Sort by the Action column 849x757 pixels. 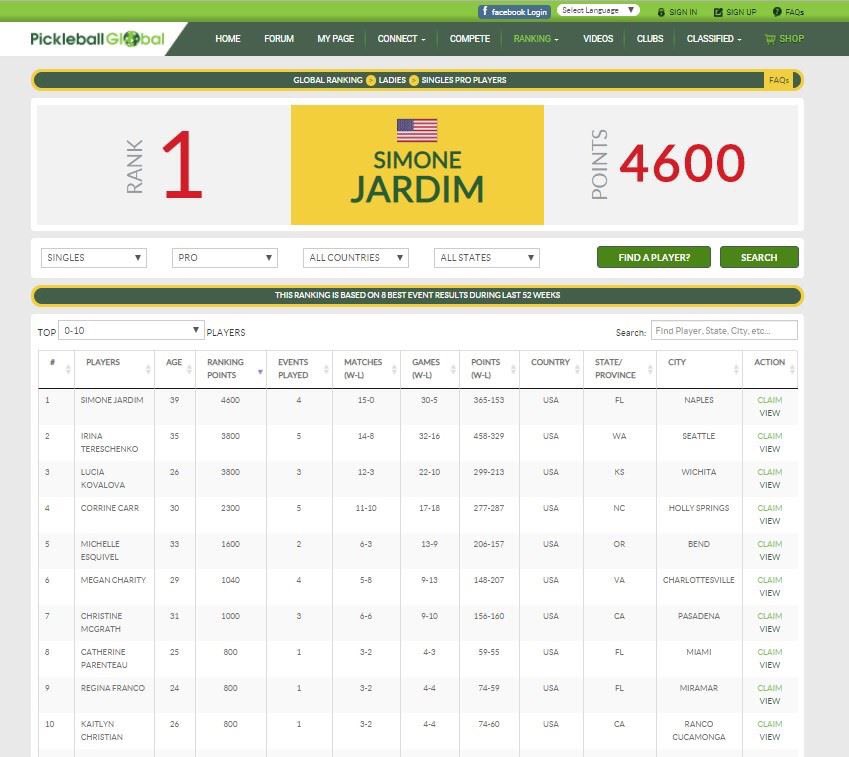[x=770, y=369]
